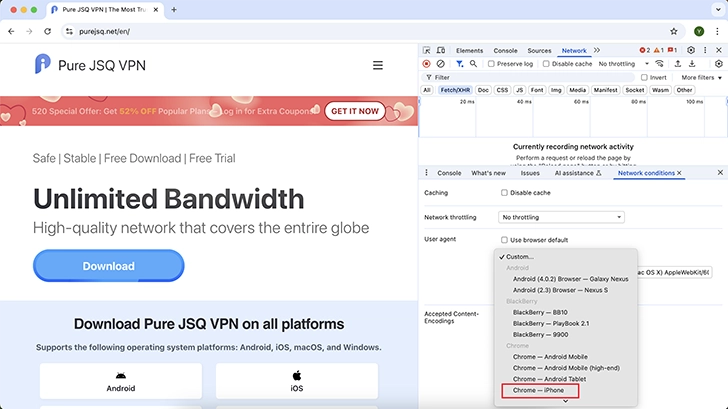Toggle the JS request type filter
This screenshot has height=409, width=728.
519,90
